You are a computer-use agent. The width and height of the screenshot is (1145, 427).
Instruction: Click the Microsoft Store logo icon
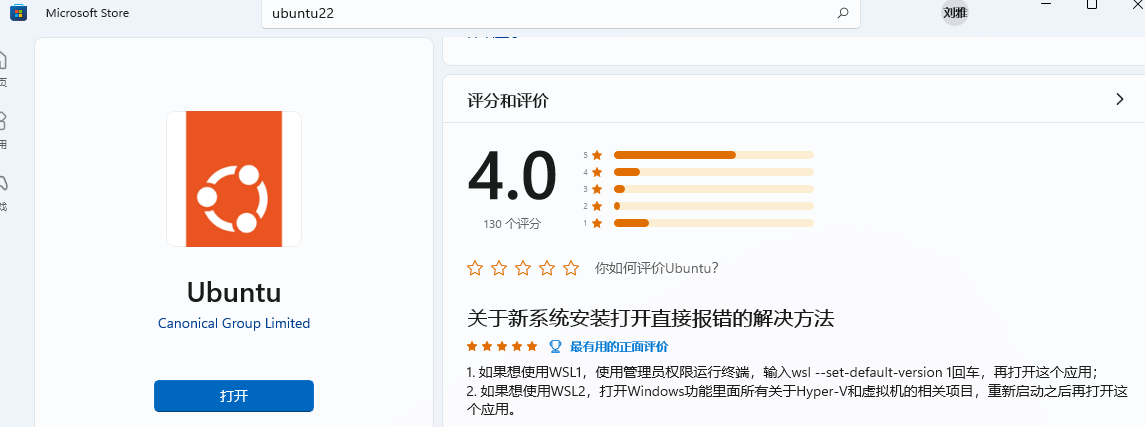click(18, 12)
